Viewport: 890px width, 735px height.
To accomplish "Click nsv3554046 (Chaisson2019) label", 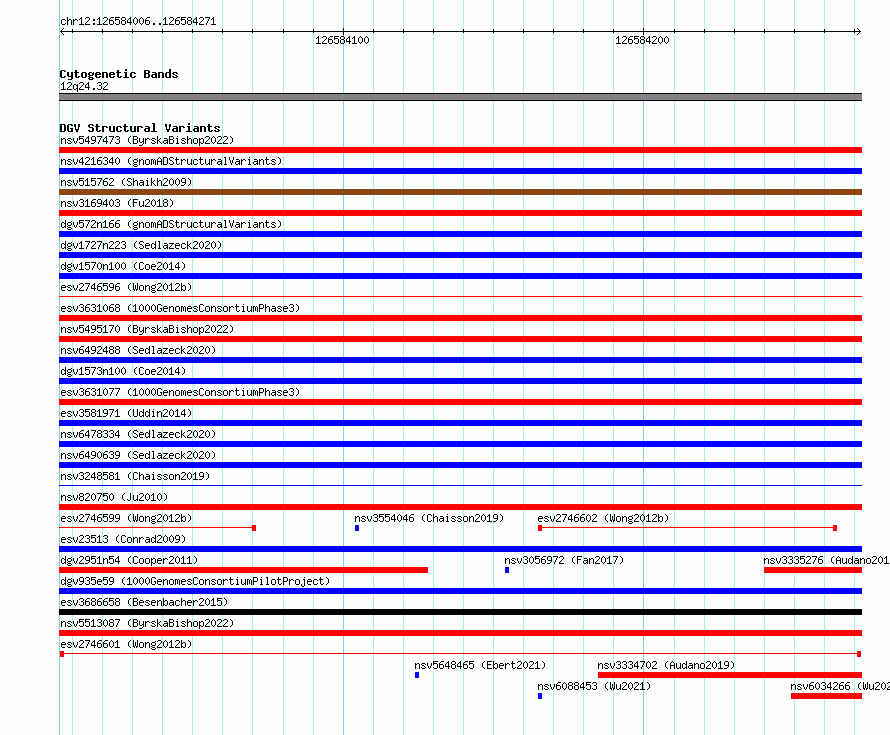I will [429, 518].
